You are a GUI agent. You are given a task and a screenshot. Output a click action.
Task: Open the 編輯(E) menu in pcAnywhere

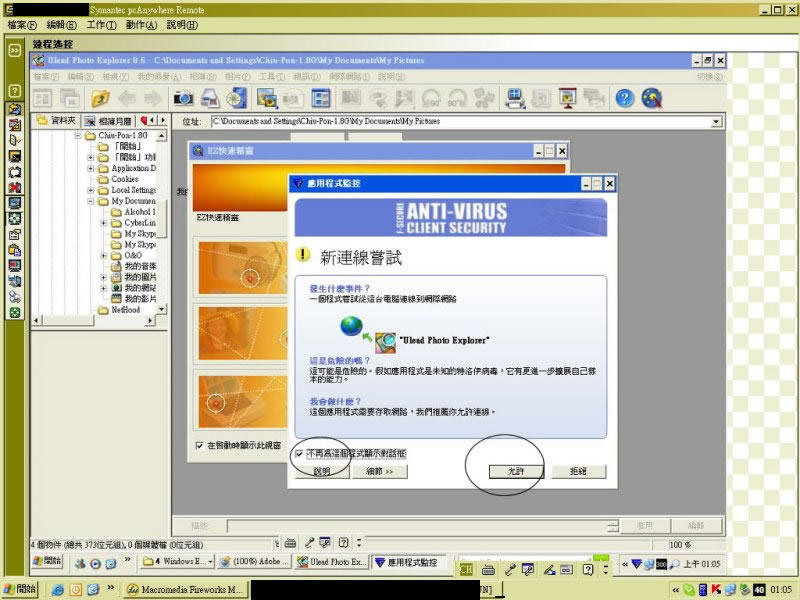point(62,24)
